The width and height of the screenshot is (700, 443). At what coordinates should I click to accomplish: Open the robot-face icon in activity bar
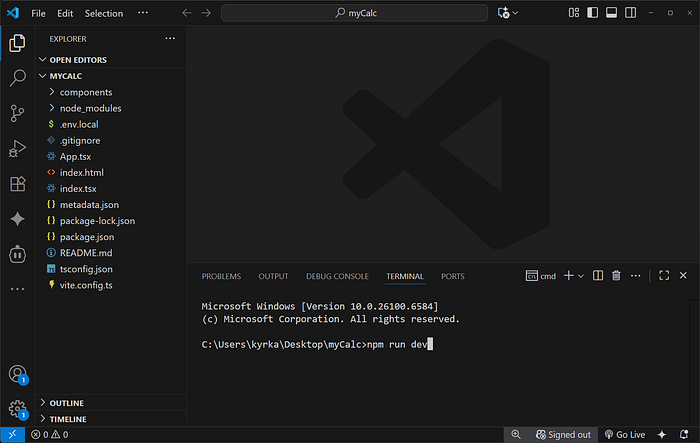[17, 254]
